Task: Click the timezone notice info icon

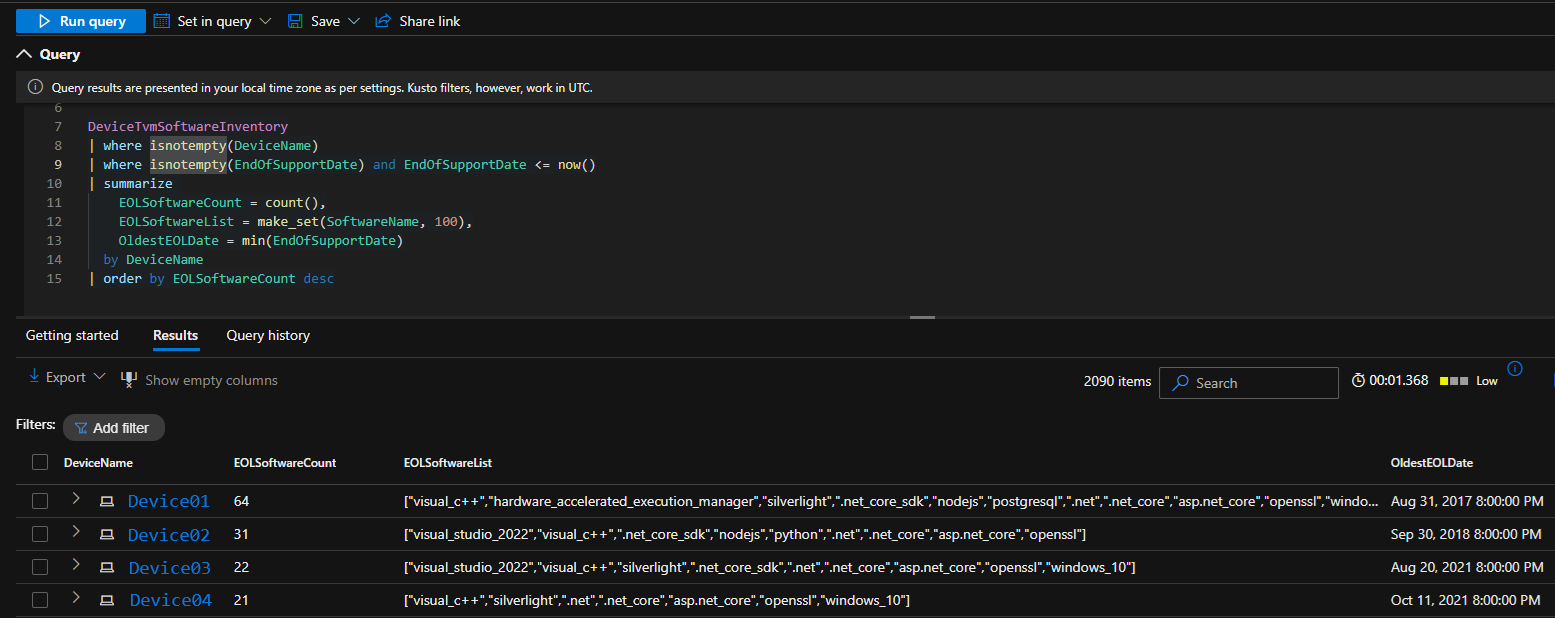Action: [x=35, y=88]
